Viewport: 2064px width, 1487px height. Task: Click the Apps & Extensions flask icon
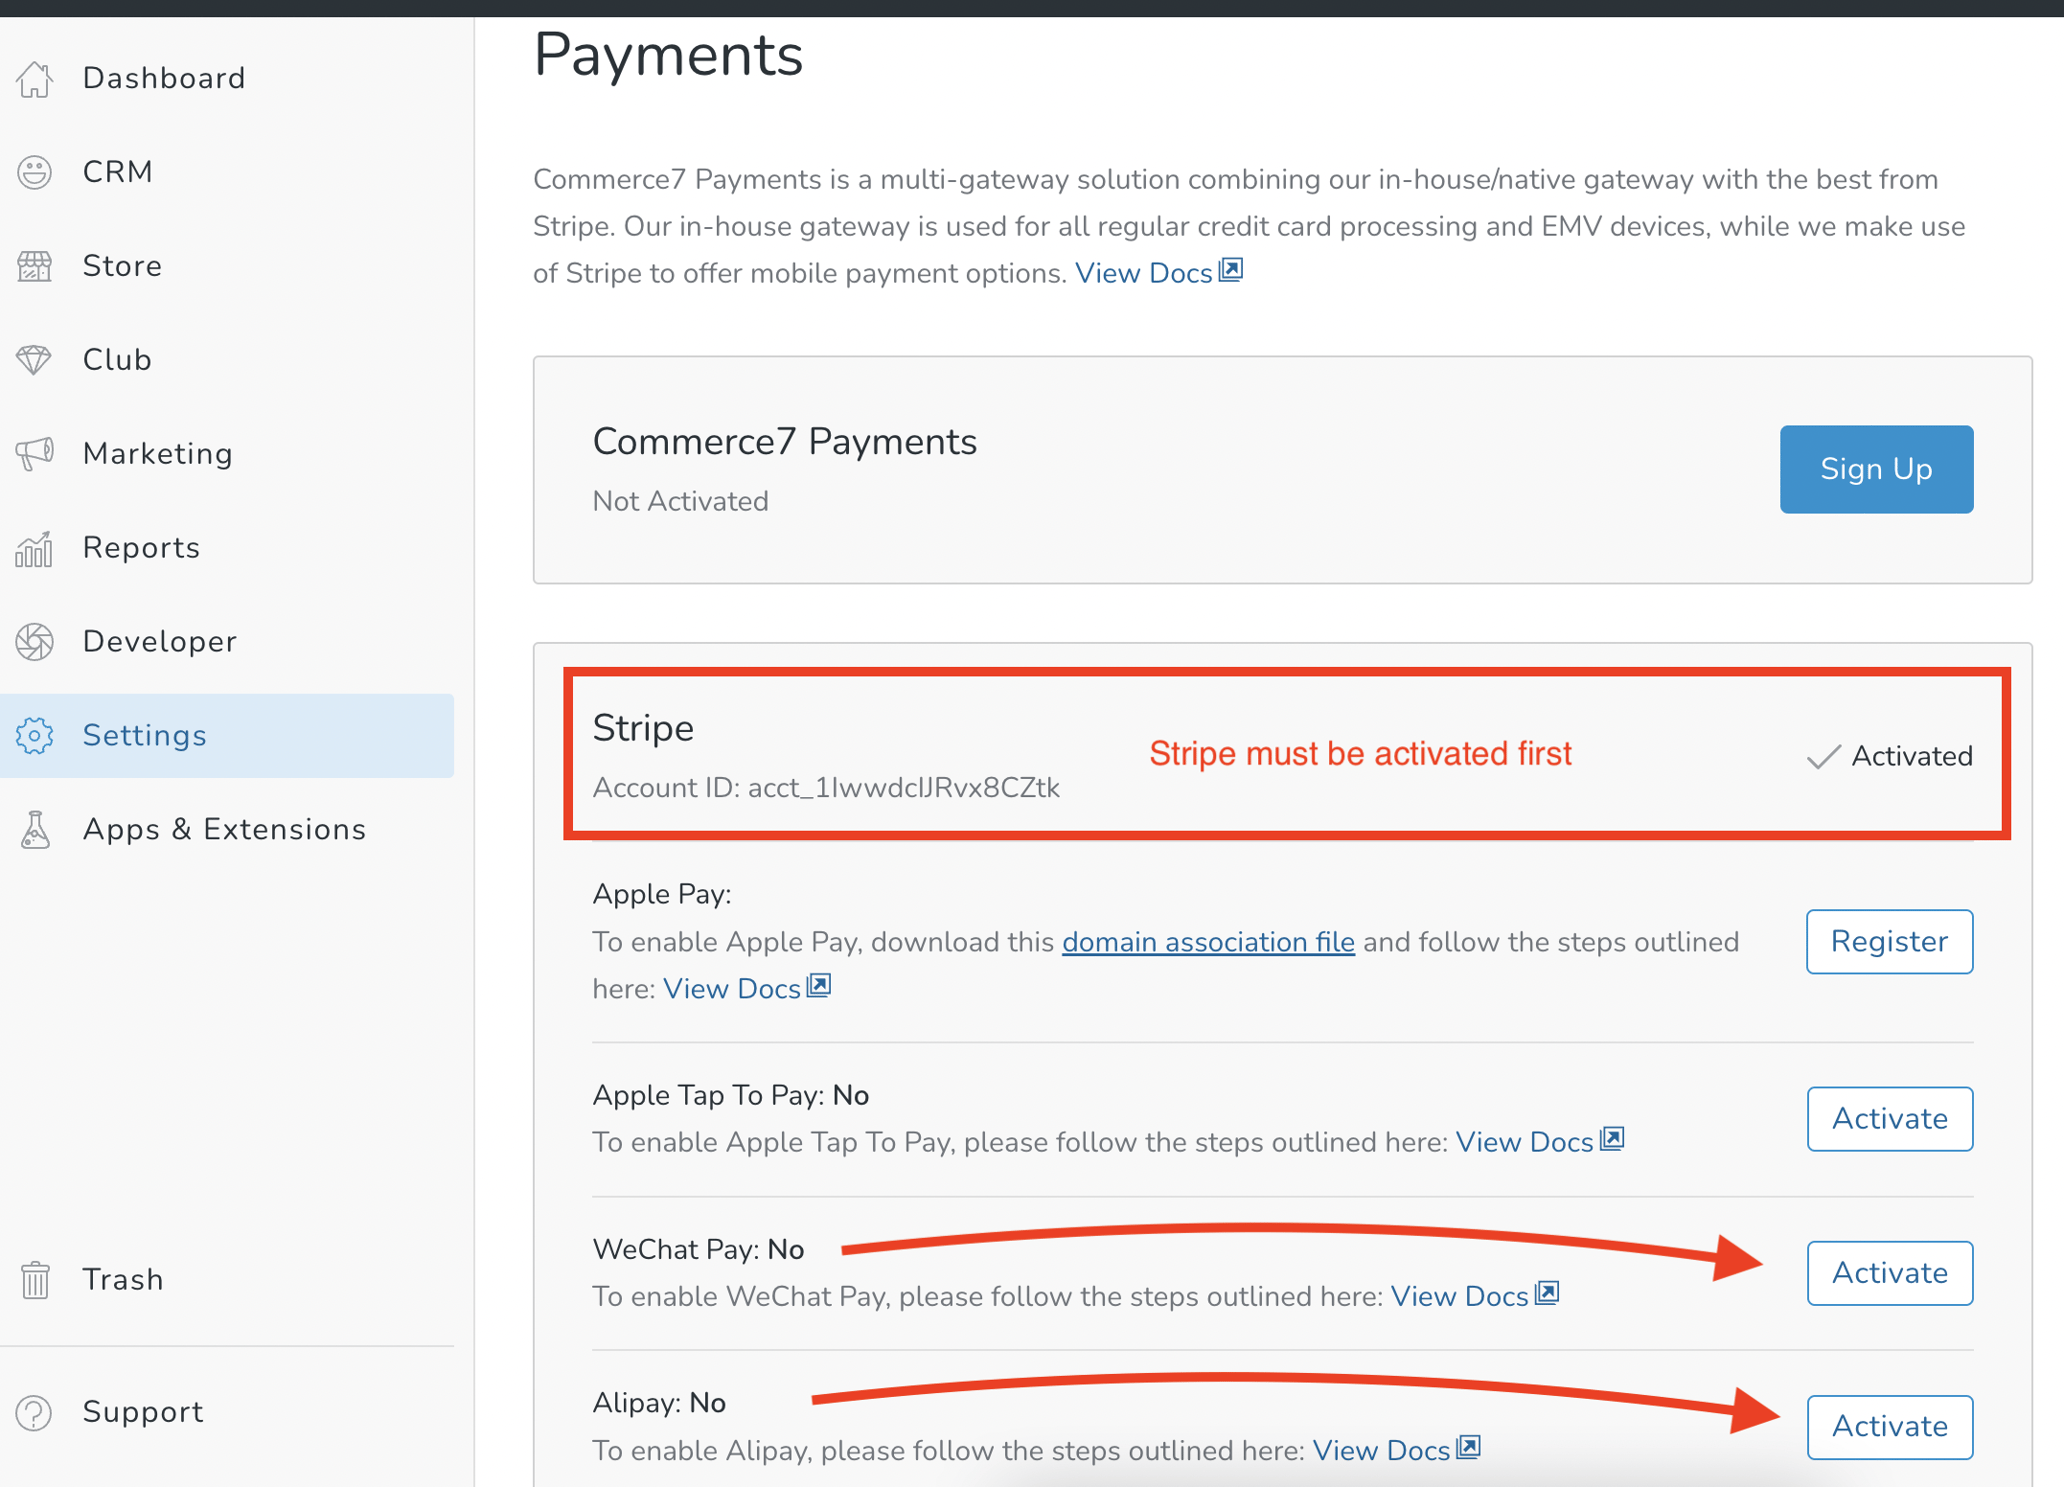36,829
